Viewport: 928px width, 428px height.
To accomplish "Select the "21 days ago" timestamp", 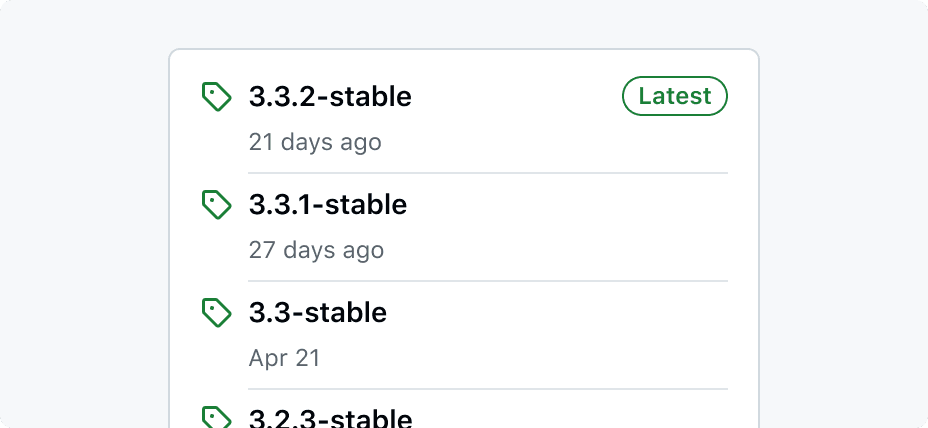I will coord(315,142).
